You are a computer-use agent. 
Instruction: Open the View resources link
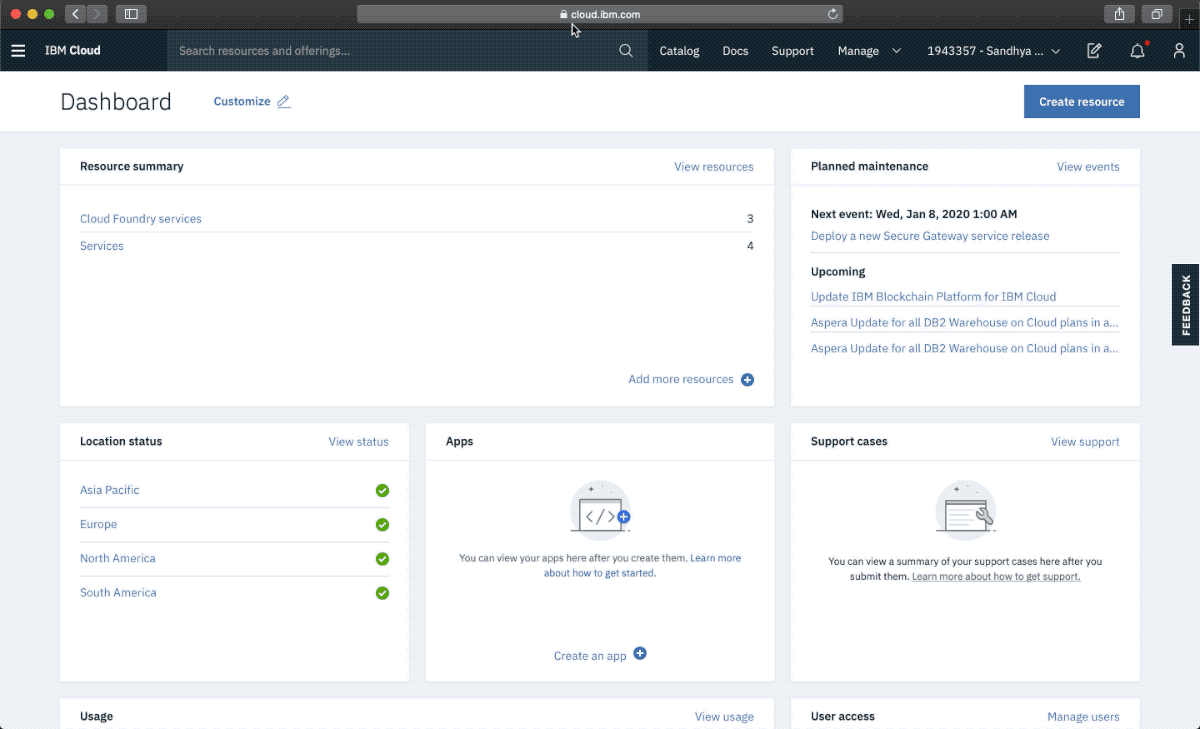tap(714, 167)
